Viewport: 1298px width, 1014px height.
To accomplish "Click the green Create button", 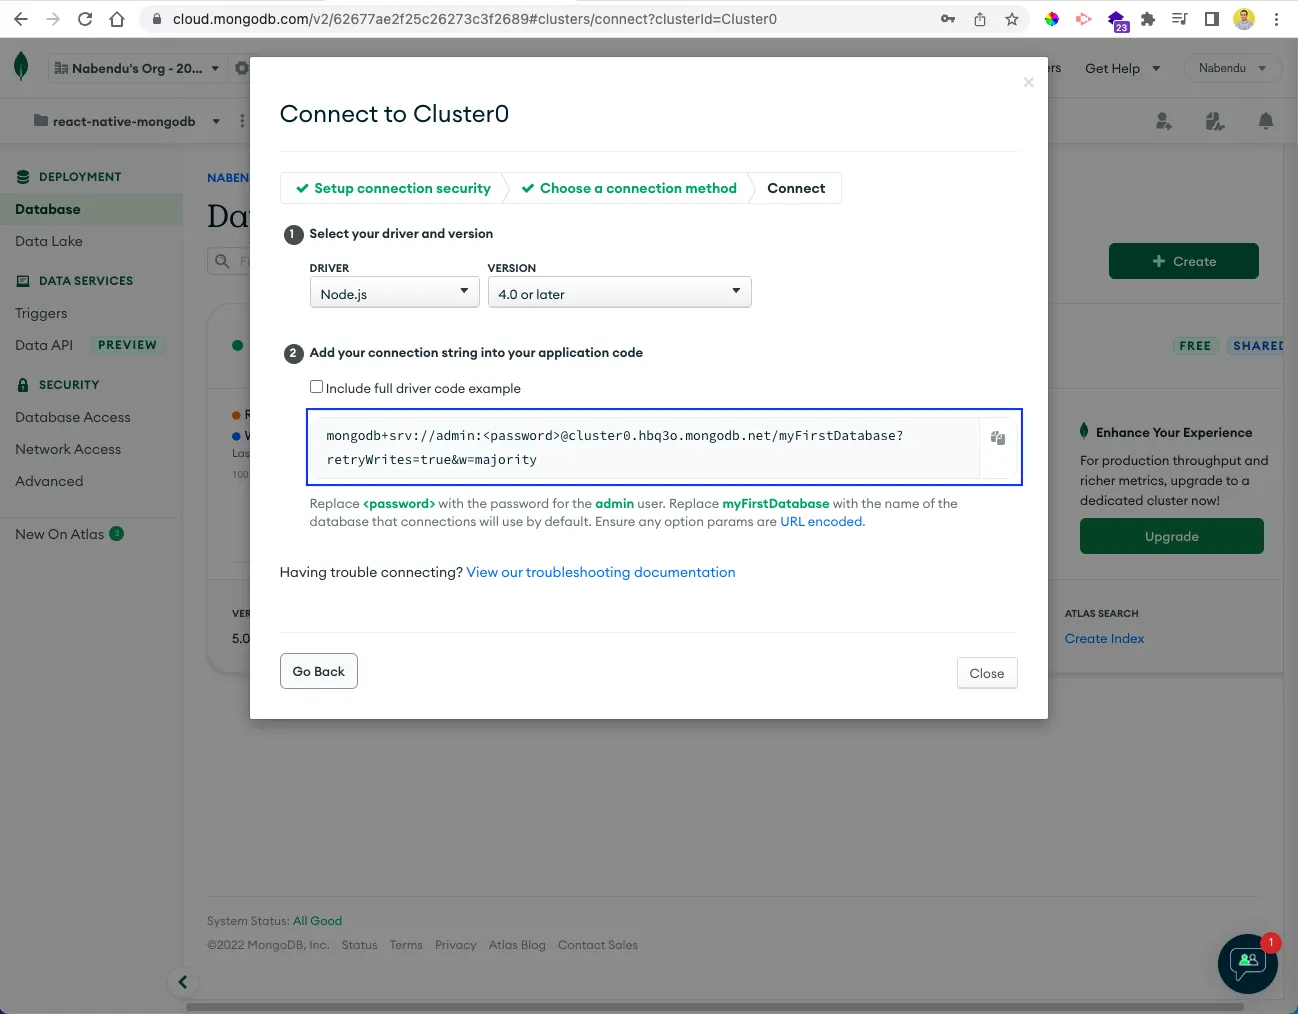I will coord(1184,261).
